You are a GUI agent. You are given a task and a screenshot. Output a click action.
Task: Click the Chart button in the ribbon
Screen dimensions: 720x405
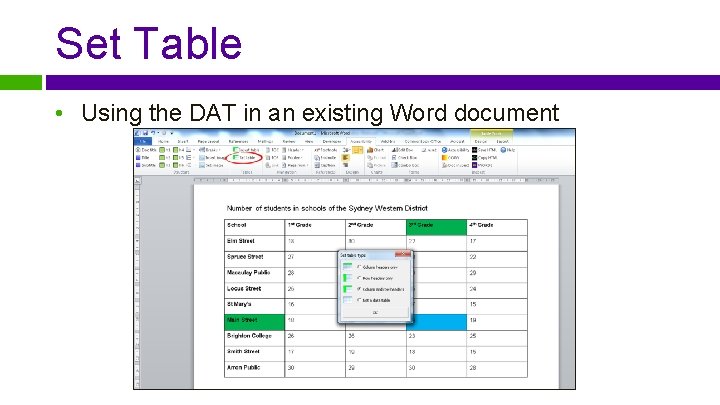pos(375,150)
